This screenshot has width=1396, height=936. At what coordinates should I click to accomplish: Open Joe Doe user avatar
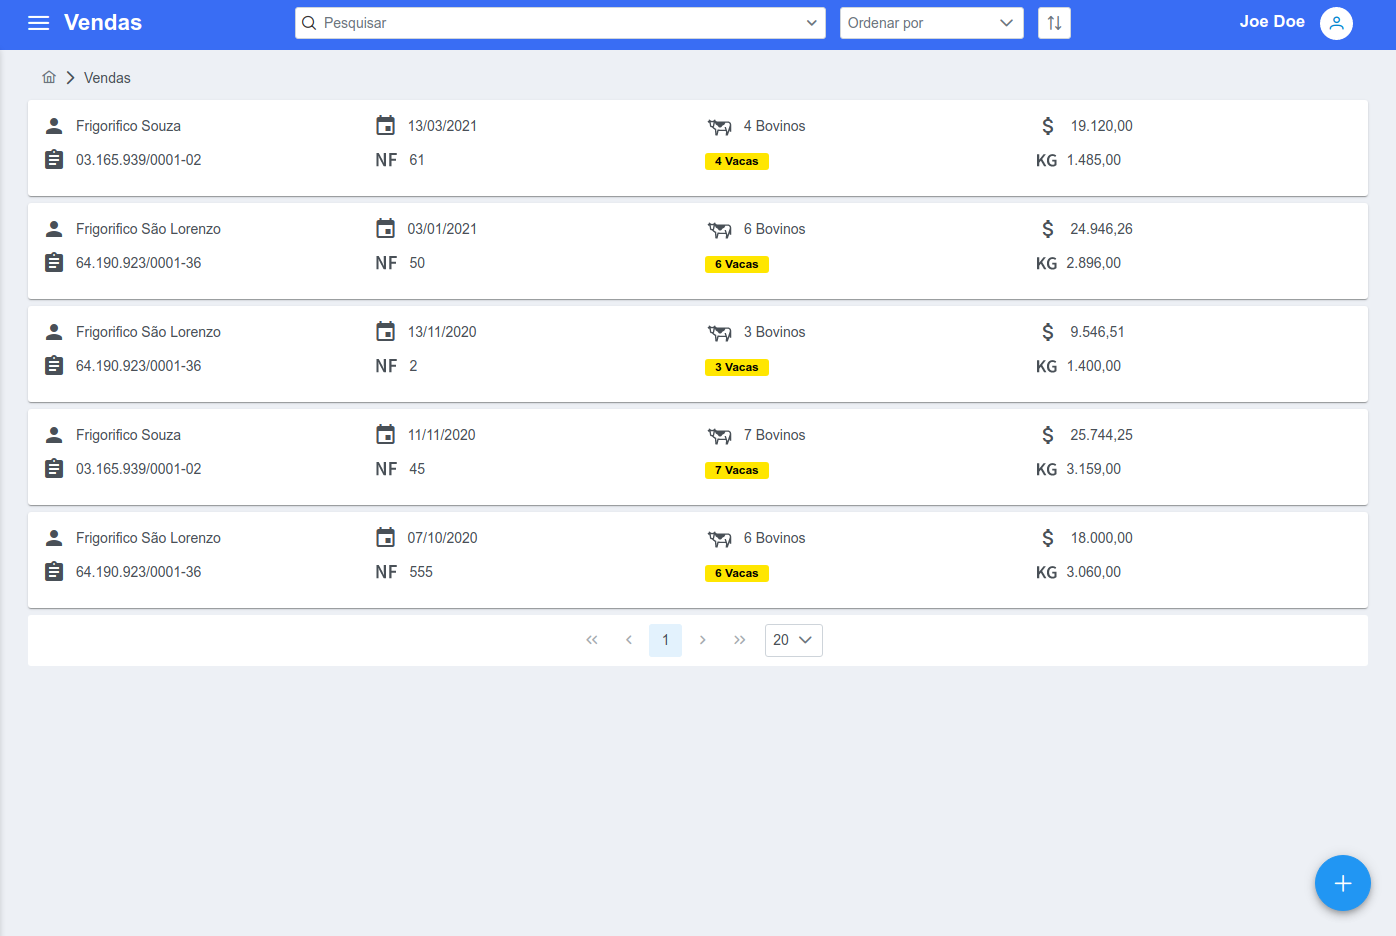point(1336,23)
